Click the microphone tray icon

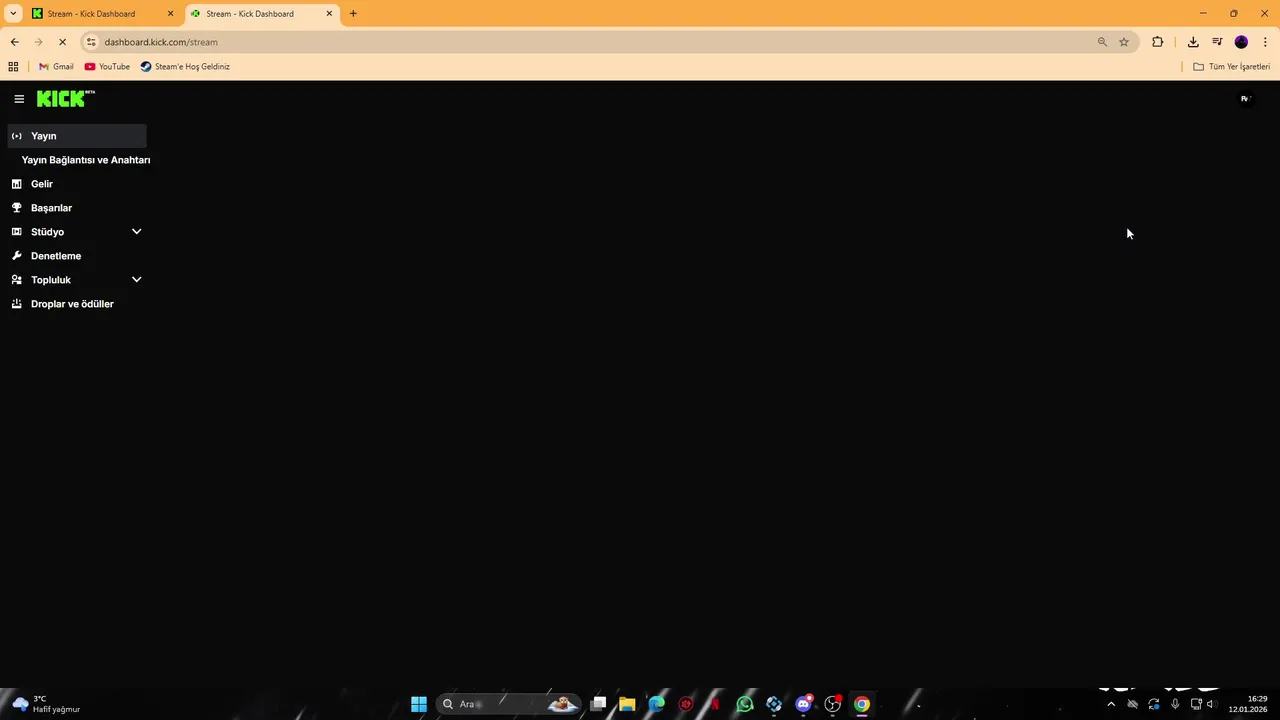[x=1175, y=704]
